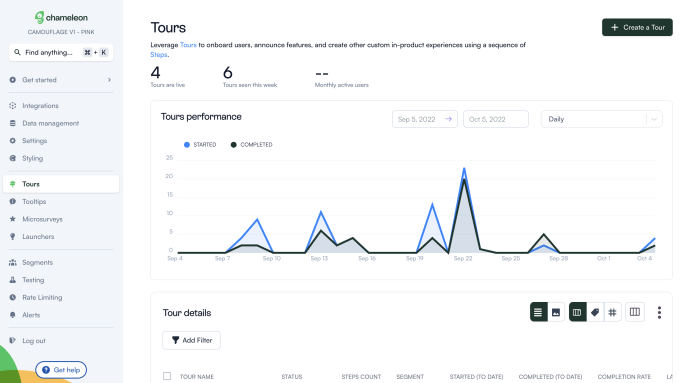Expand the Get started menu chevron

(x=109, y=80)
